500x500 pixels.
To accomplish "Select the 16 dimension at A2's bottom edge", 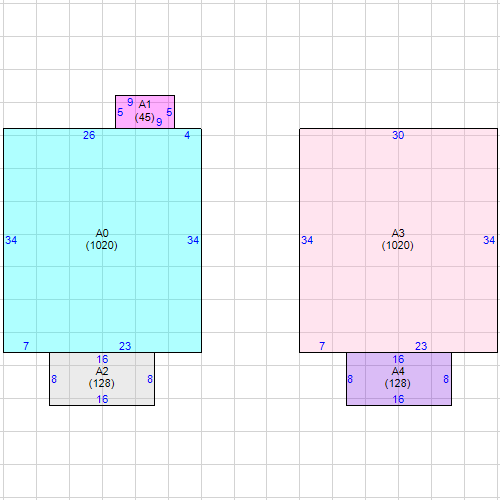I will point(102,399).
